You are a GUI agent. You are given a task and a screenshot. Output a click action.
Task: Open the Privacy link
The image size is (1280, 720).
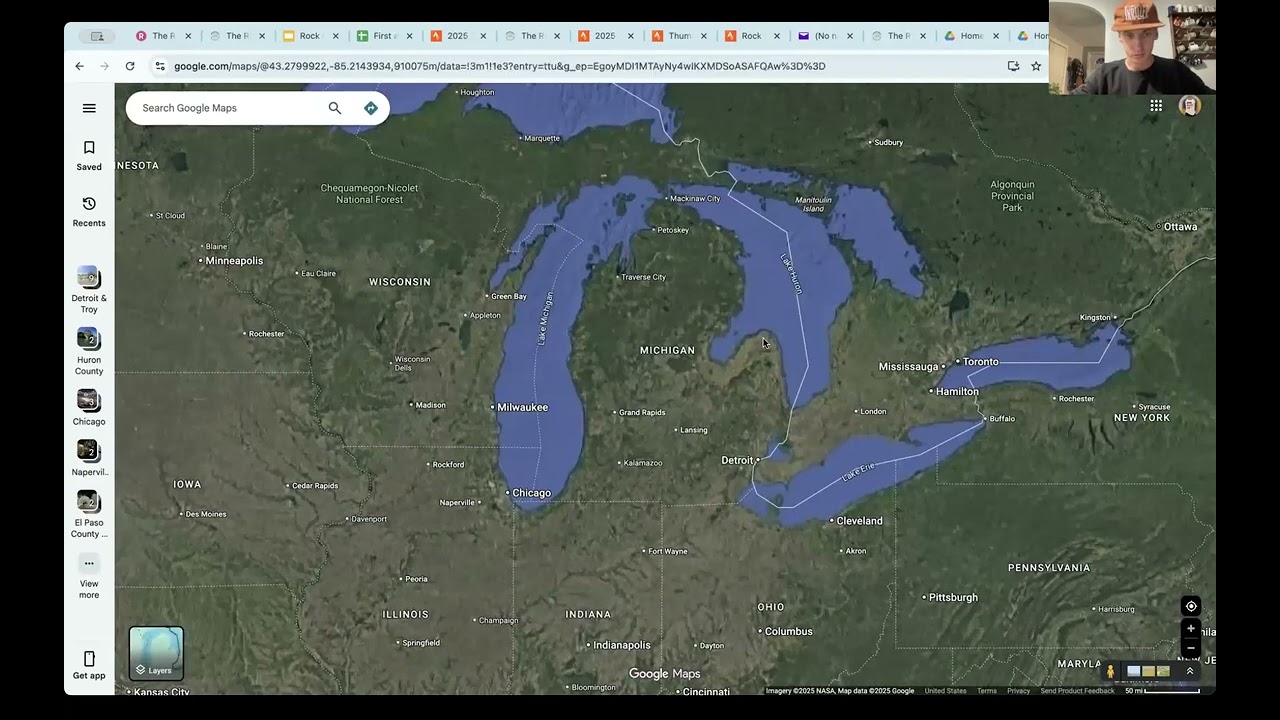point(1018,691)
